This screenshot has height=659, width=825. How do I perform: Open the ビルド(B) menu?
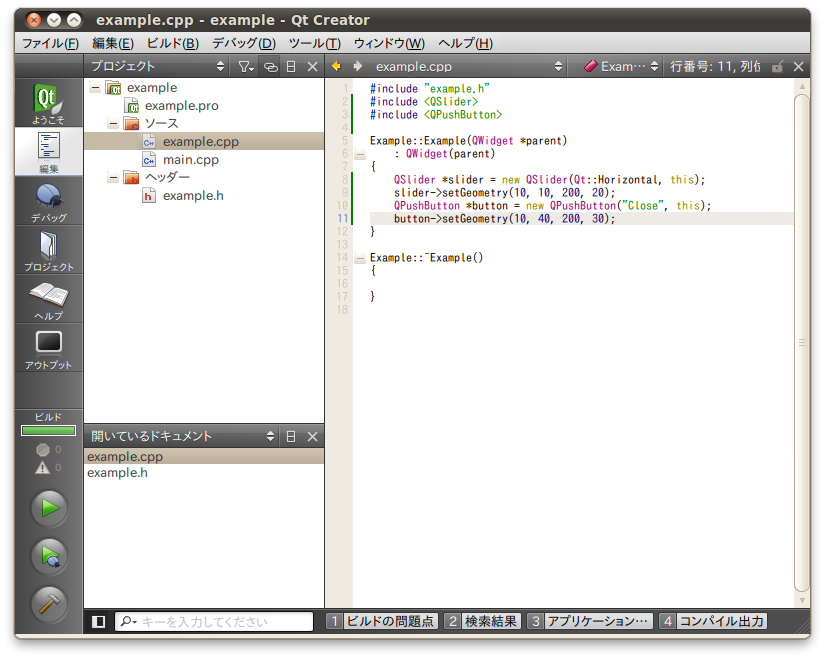172,43
